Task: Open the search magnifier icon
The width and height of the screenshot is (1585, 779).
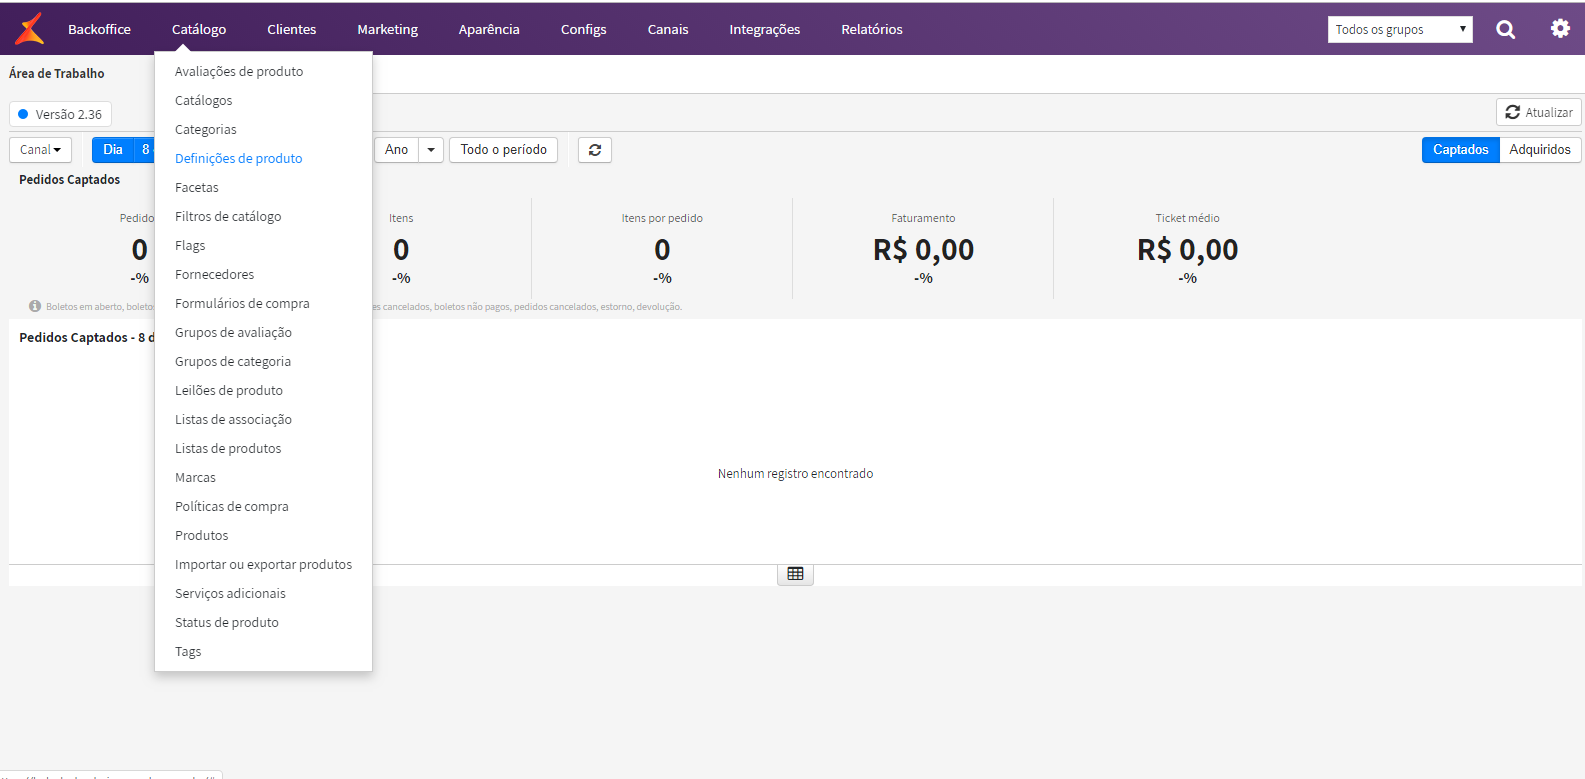Action: tap(1505, 29)
